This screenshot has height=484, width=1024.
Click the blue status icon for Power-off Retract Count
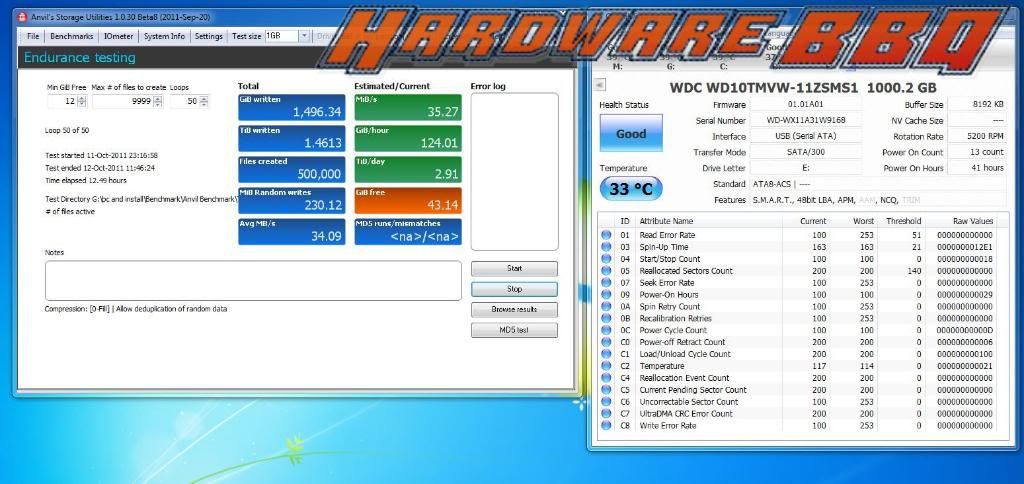pyautogui.click(x=606, y=342)
